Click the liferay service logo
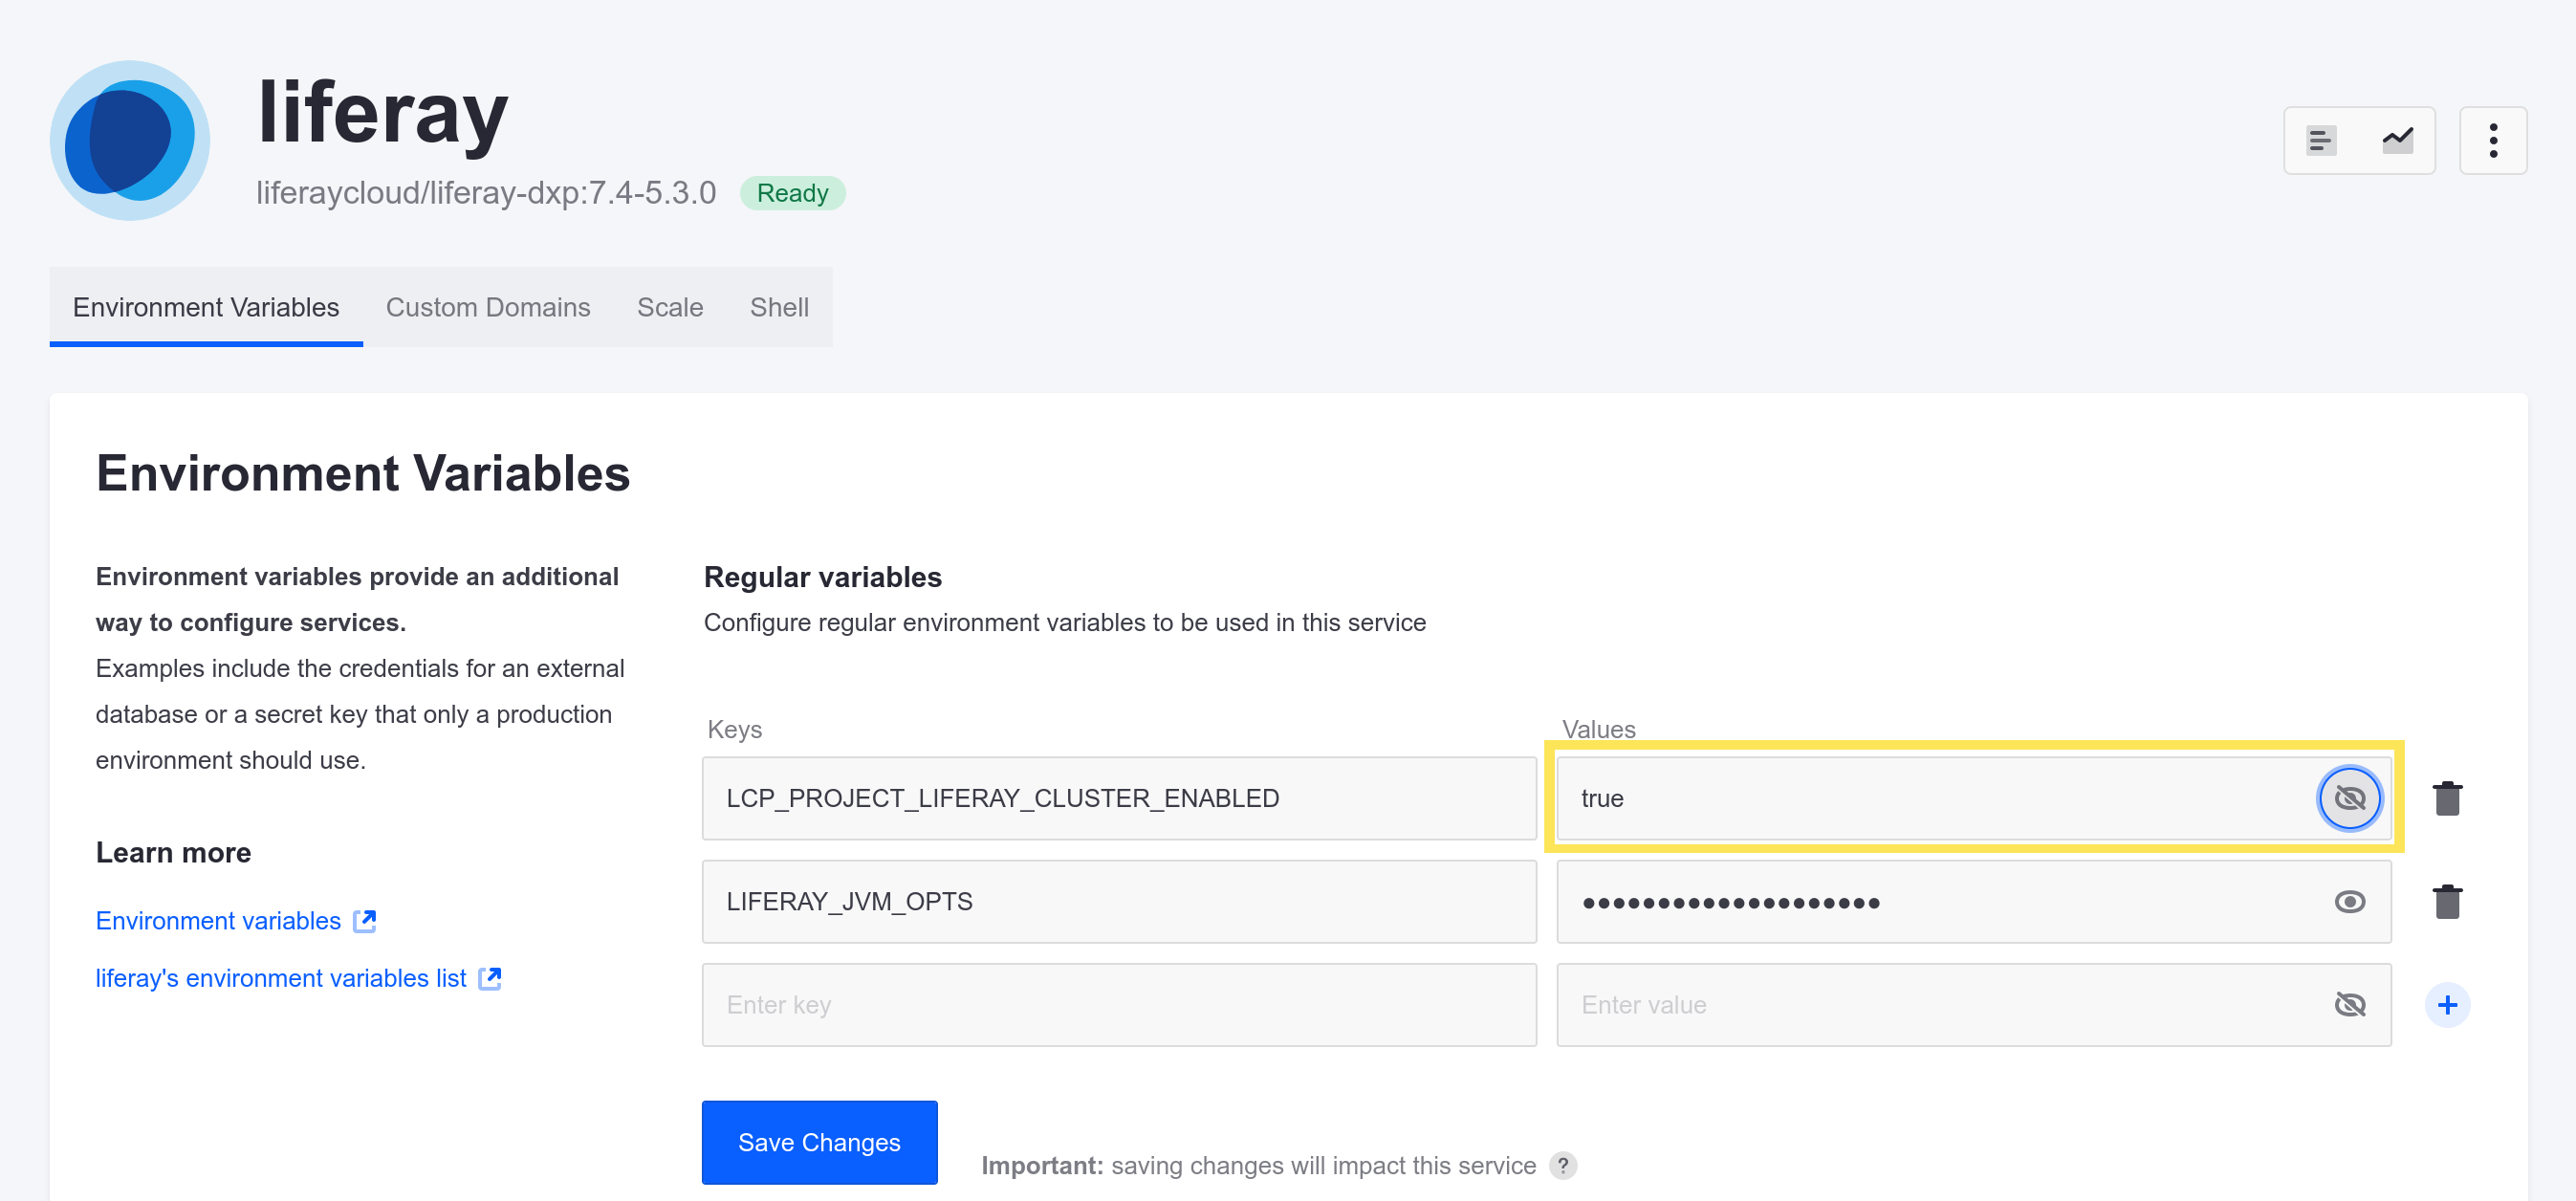This screenshot has width=2576, height=1201. [130, 141]
